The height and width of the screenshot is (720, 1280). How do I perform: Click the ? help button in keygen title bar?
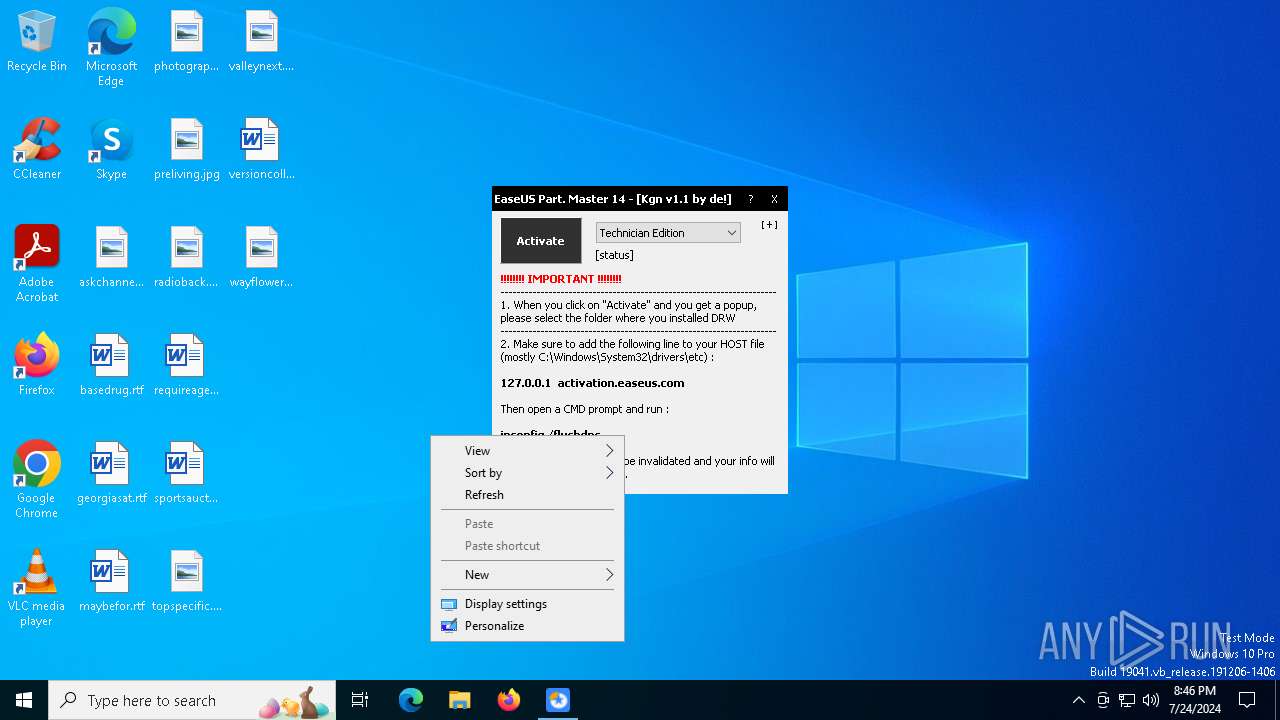tap(750, 199)
